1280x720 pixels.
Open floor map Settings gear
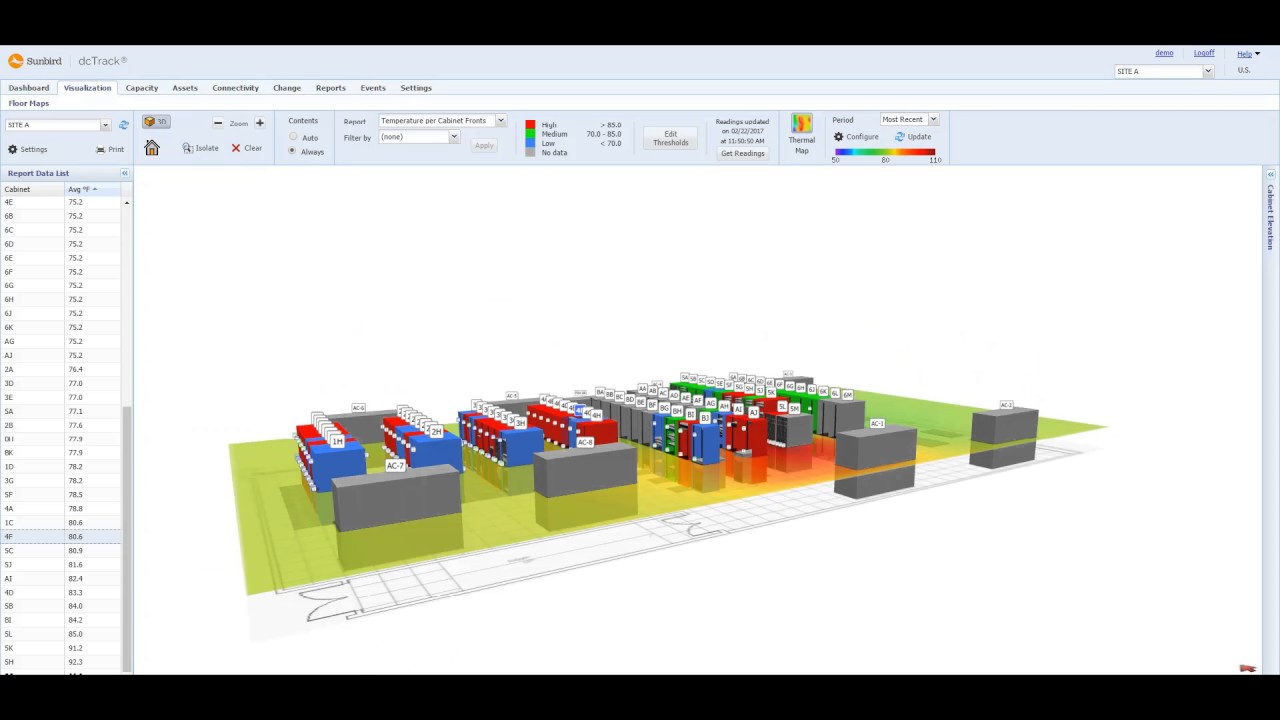[x=28, y=149]
